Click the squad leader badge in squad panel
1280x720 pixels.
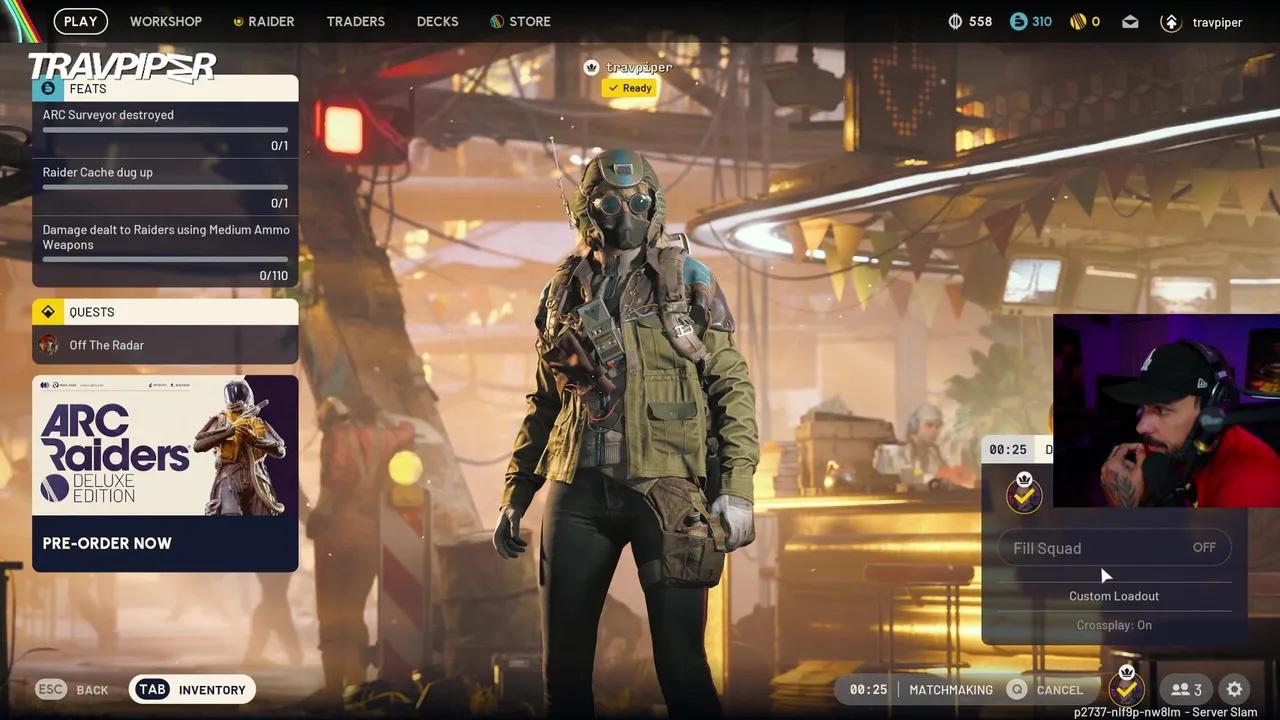point(1024,493)
